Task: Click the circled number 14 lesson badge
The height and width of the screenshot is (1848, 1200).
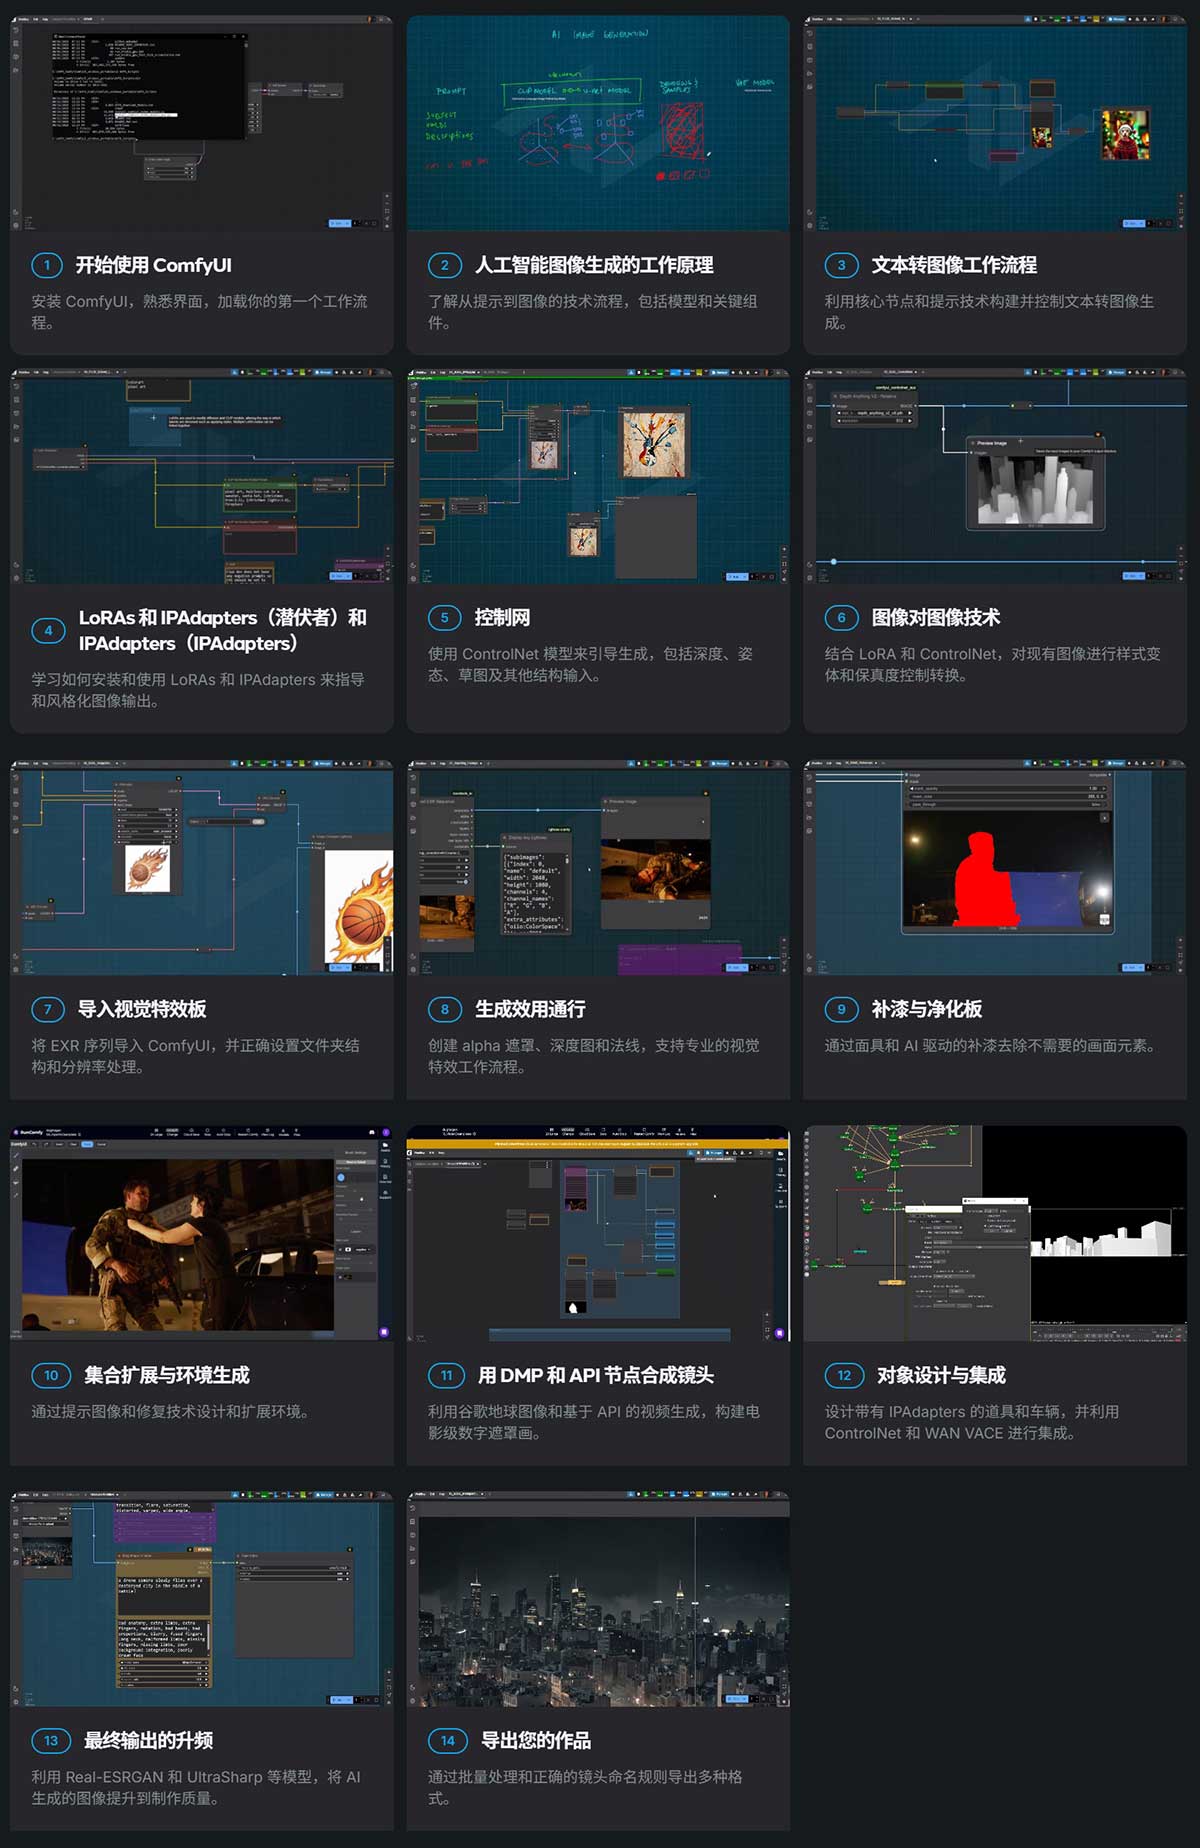Action: pyautogui.click(x=447, y=1740)
